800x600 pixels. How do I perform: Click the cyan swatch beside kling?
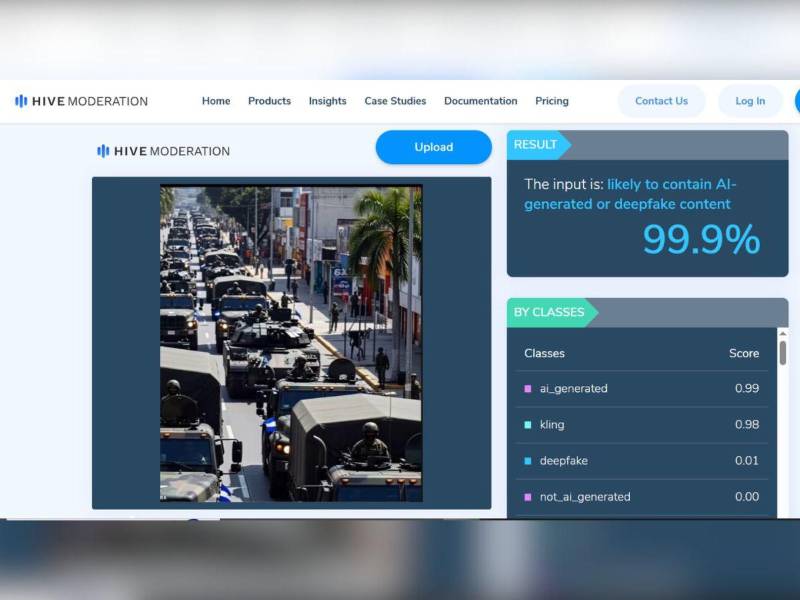528,425
